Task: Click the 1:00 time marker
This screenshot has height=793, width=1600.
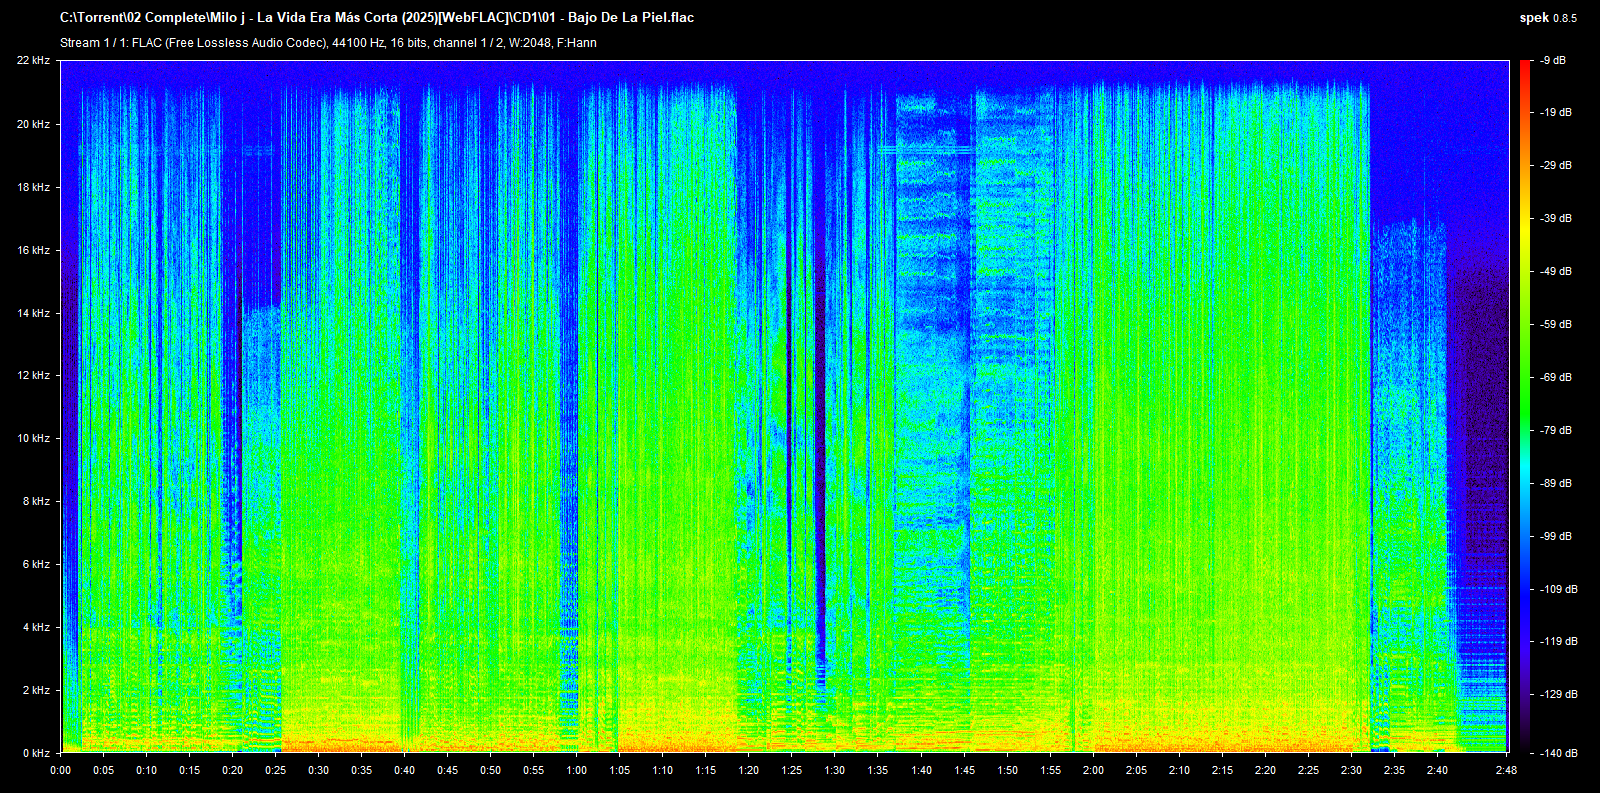Action: coord(577,771)
